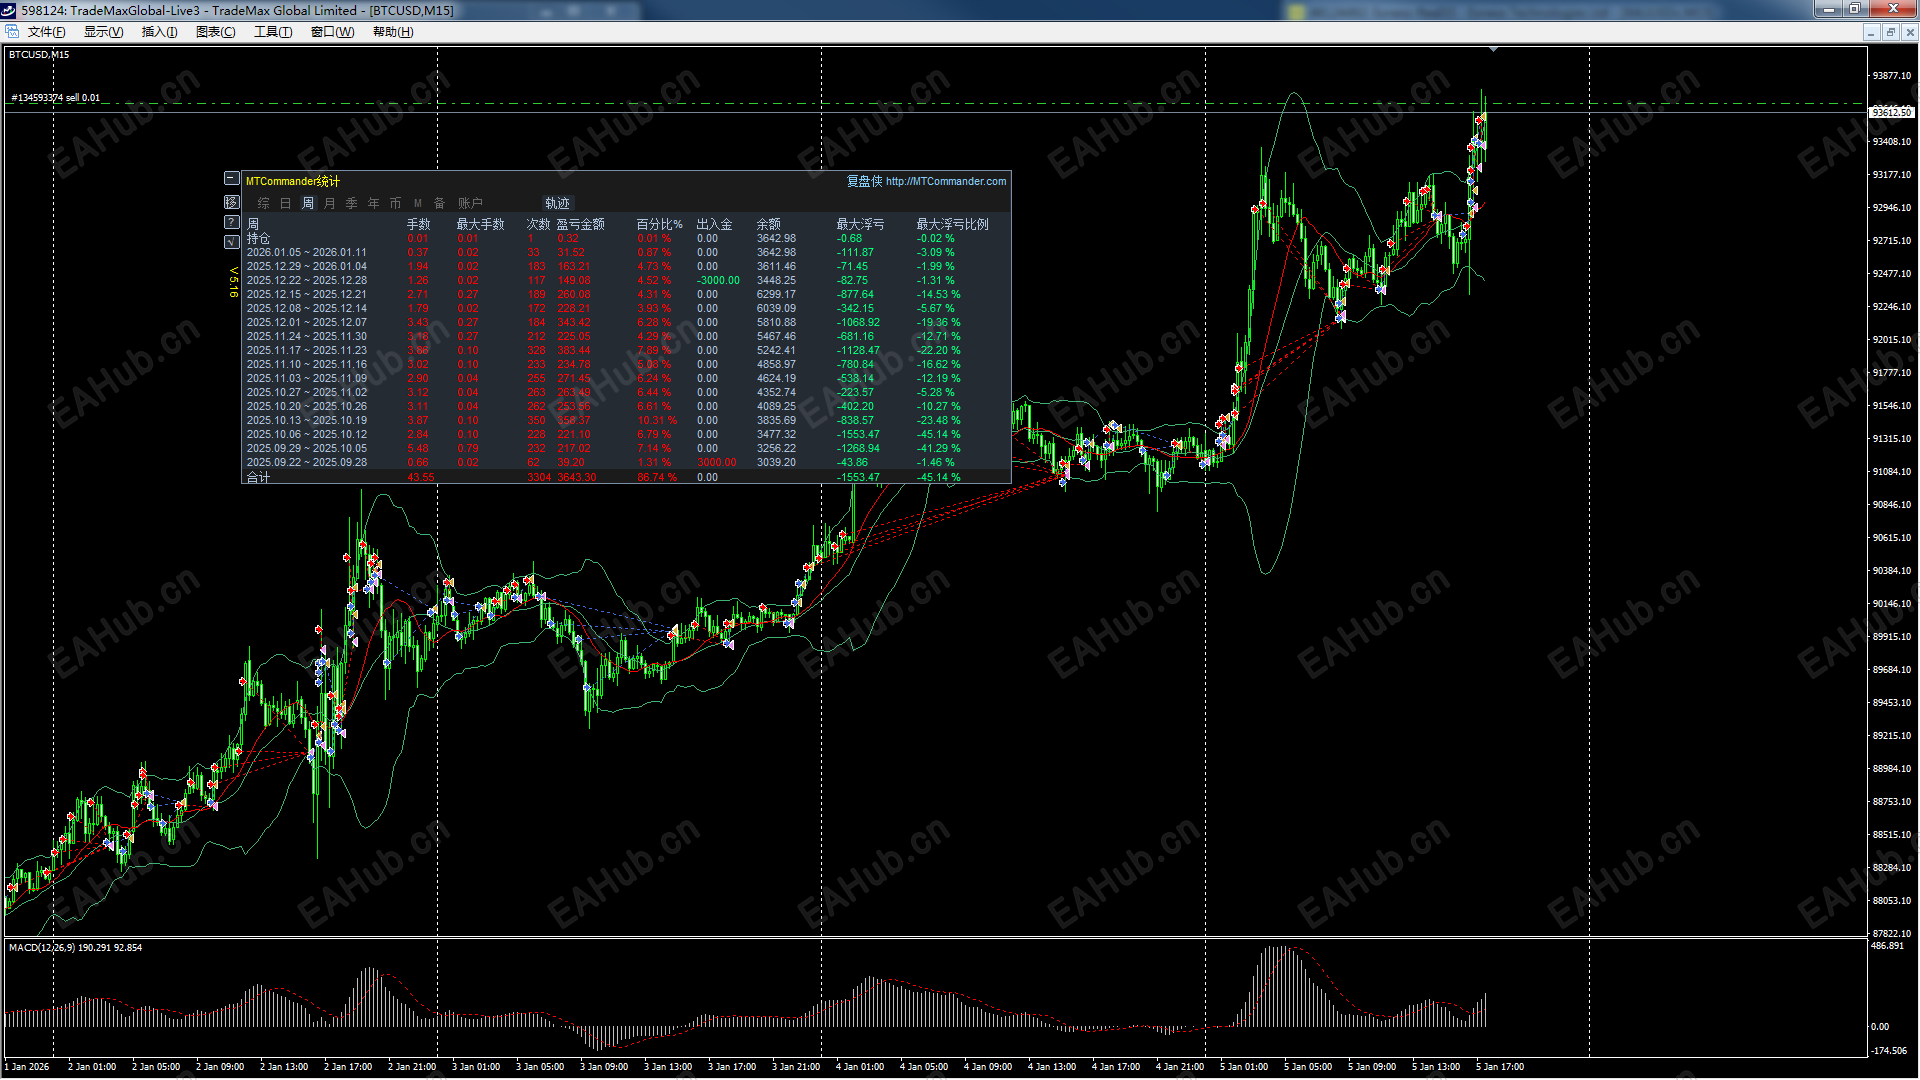Viewport: 1920px width, 1080px height.
Task: Switch to 日 daily statistics tab
Action: (285, 203)
